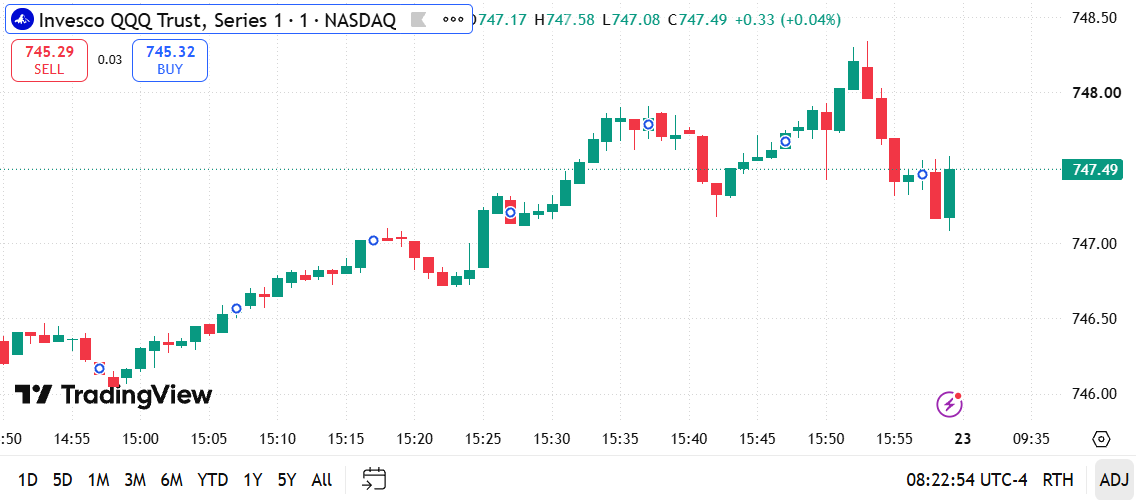The image size is (1136, 500).
Task: Select the 5D time range
Action: (x=63, y=480)
